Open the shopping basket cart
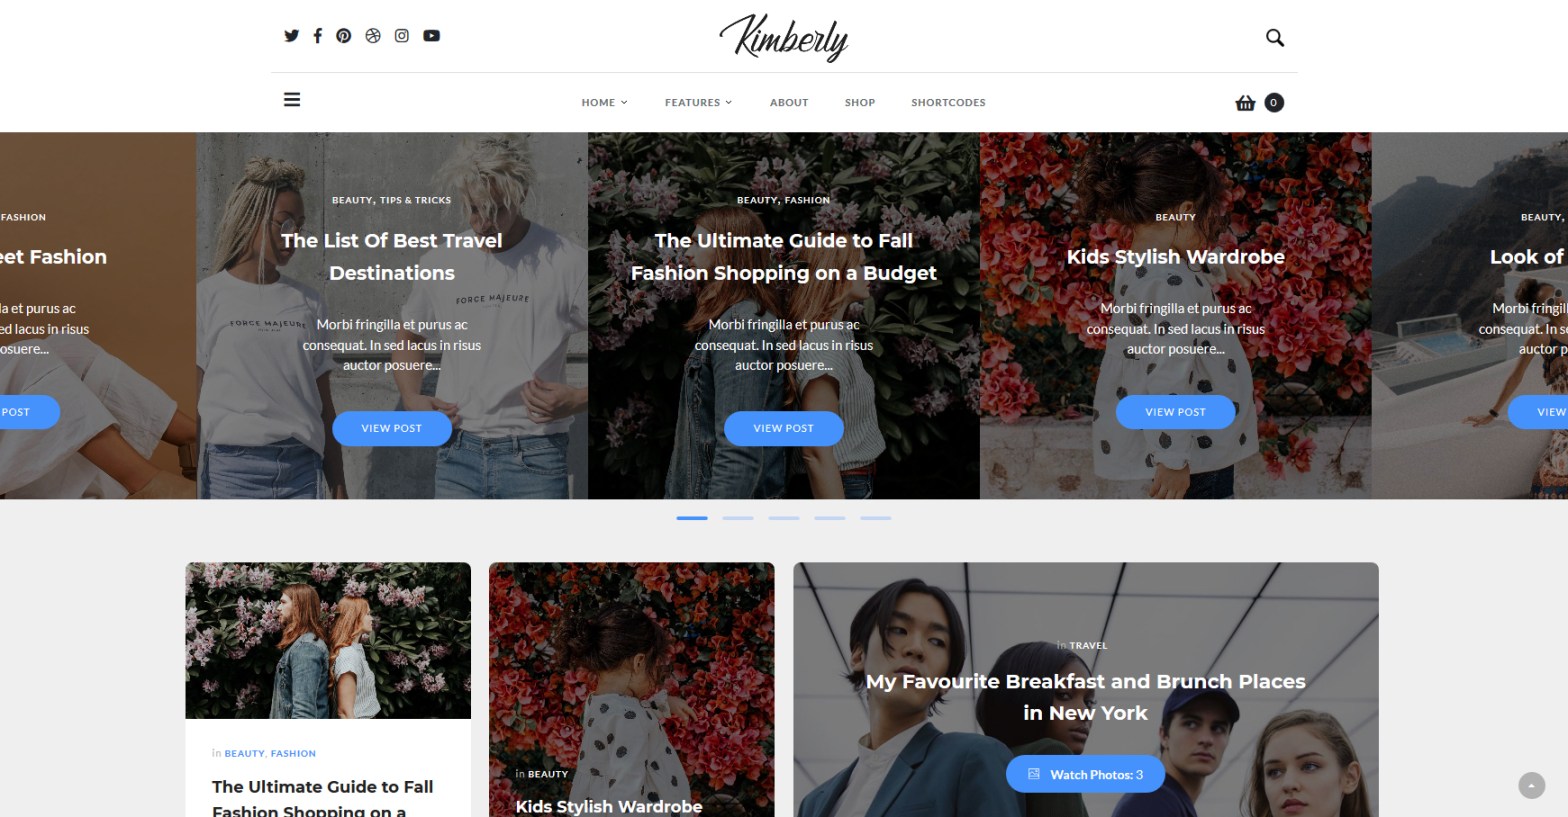This screenshot has height=817, width=1568. point(1245,102)
